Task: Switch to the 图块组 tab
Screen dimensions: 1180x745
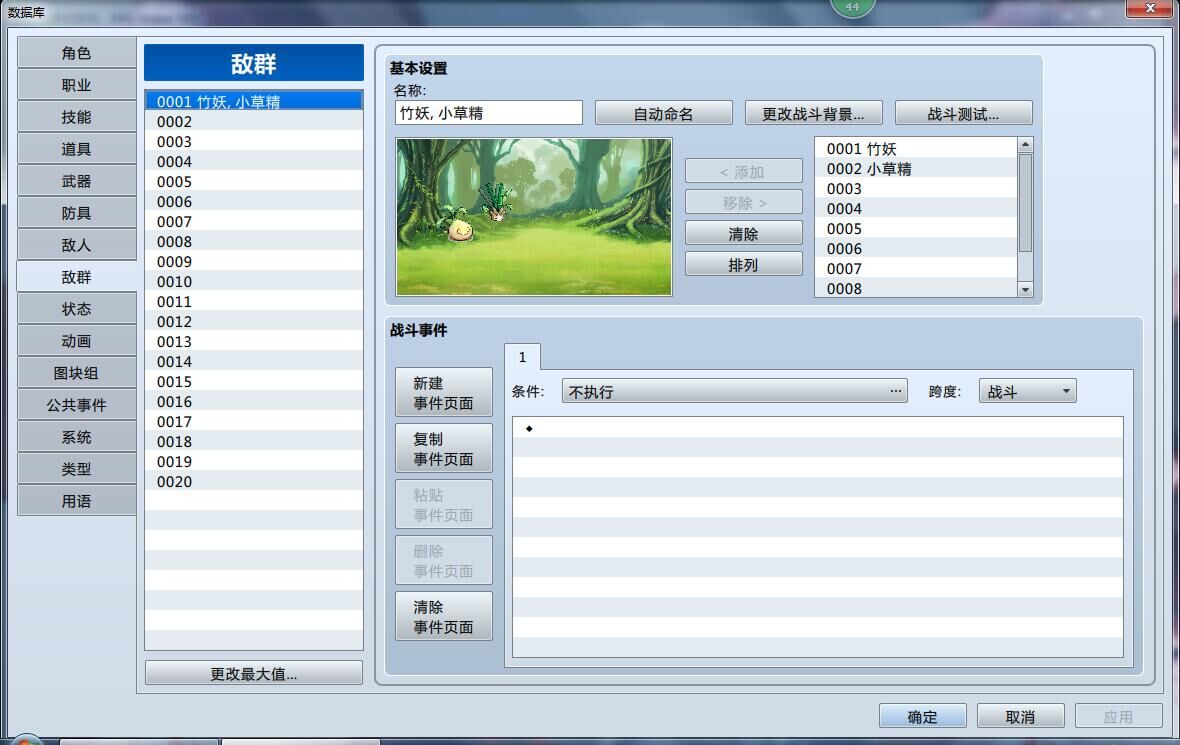Action: coord(76,373)
